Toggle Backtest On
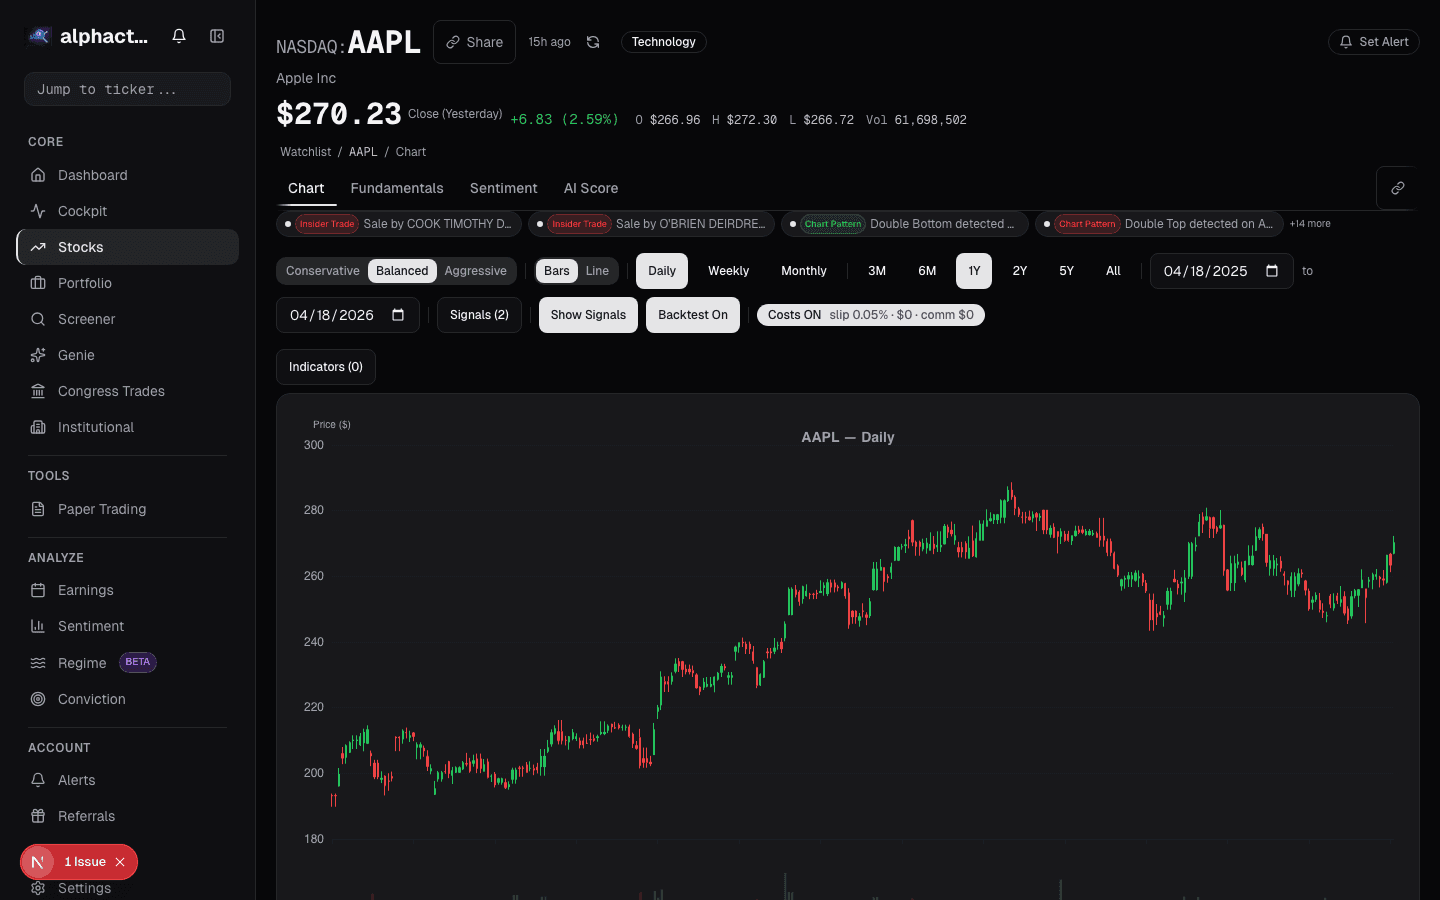The width and height of the screenshot is (1440, 900). 693,315
